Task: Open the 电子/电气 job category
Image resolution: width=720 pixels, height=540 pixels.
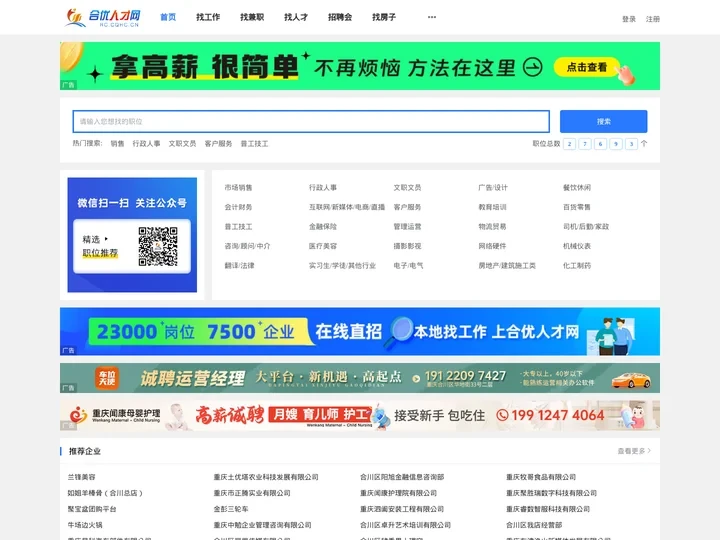Action: coord(408,265)
